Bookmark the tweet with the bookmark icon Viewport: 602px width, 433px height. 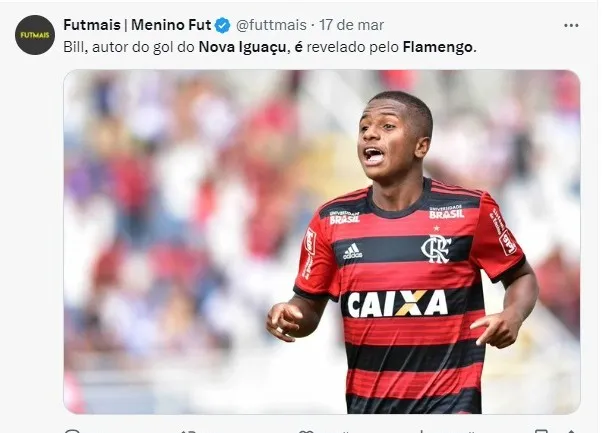tap(541, 431)
